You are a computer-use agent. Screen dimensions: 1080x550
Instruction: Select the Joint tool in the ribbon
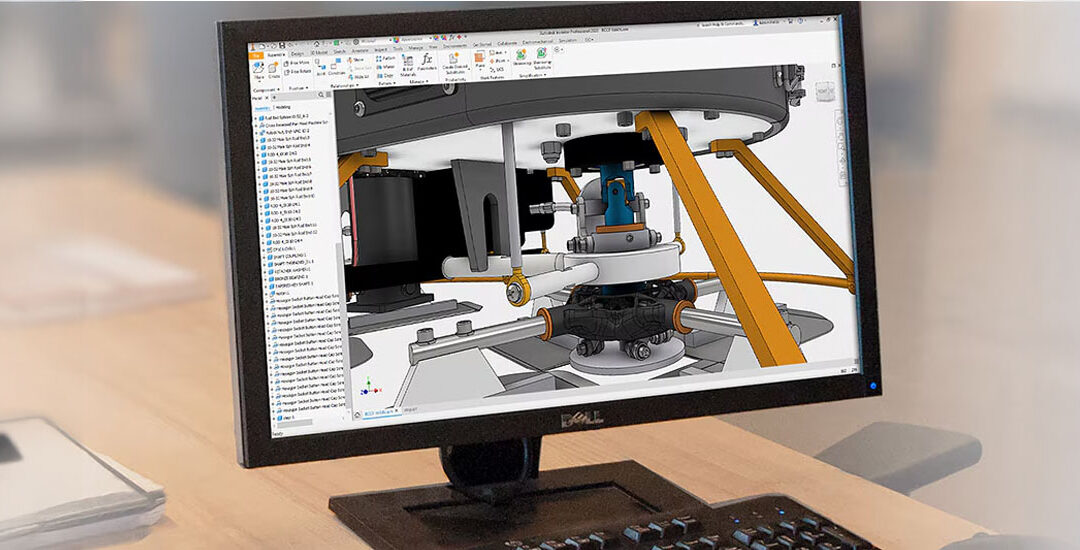click(320, 66)
